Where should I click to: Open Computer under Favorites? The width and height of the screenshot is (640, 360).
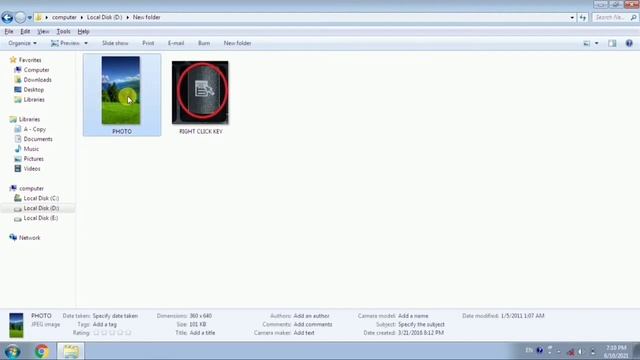coord(36,70)
